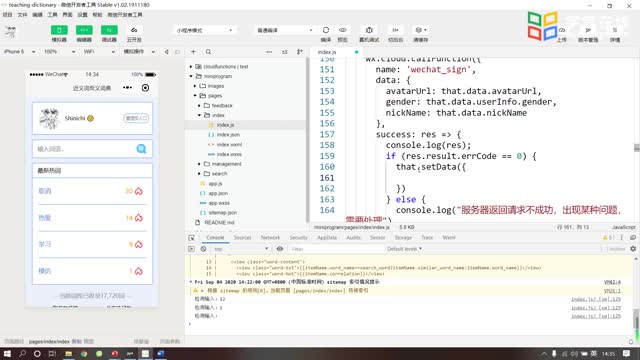Screen dimensions: 640x360
Task: Toggle the console sidebar panel icon
Action: (191, 249)
